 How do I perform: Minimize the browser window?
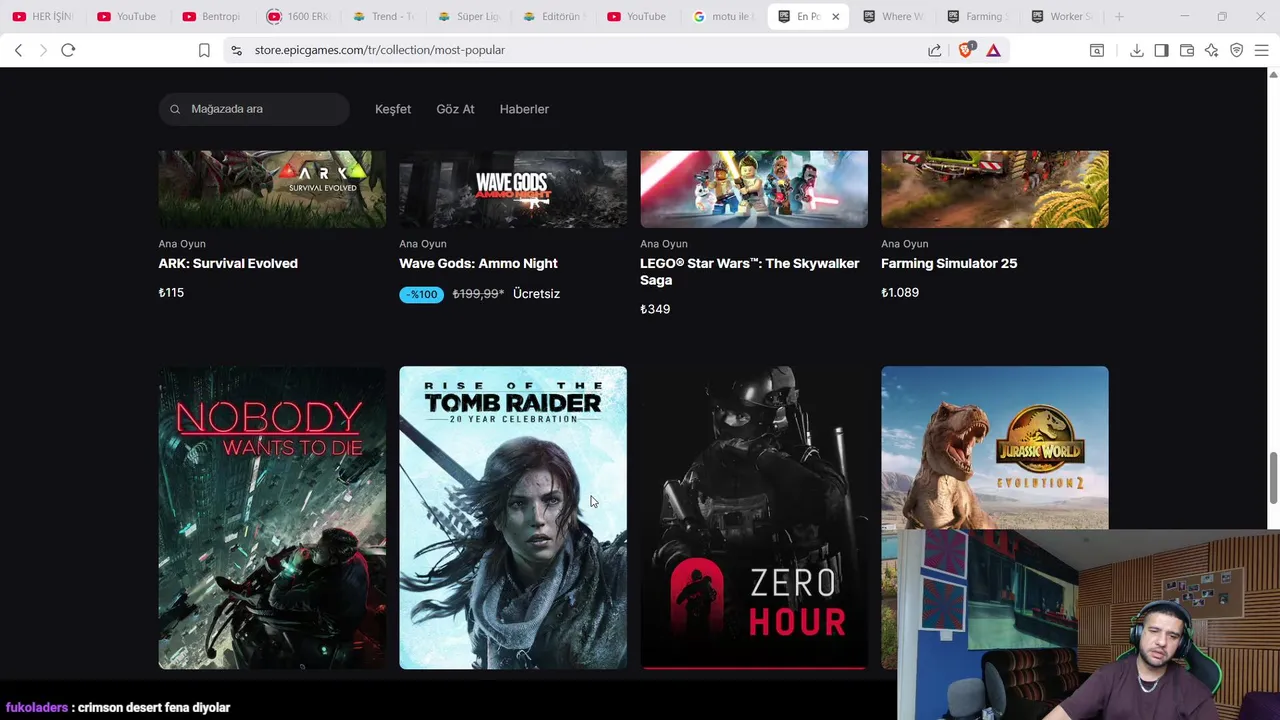pos(1184,16)
